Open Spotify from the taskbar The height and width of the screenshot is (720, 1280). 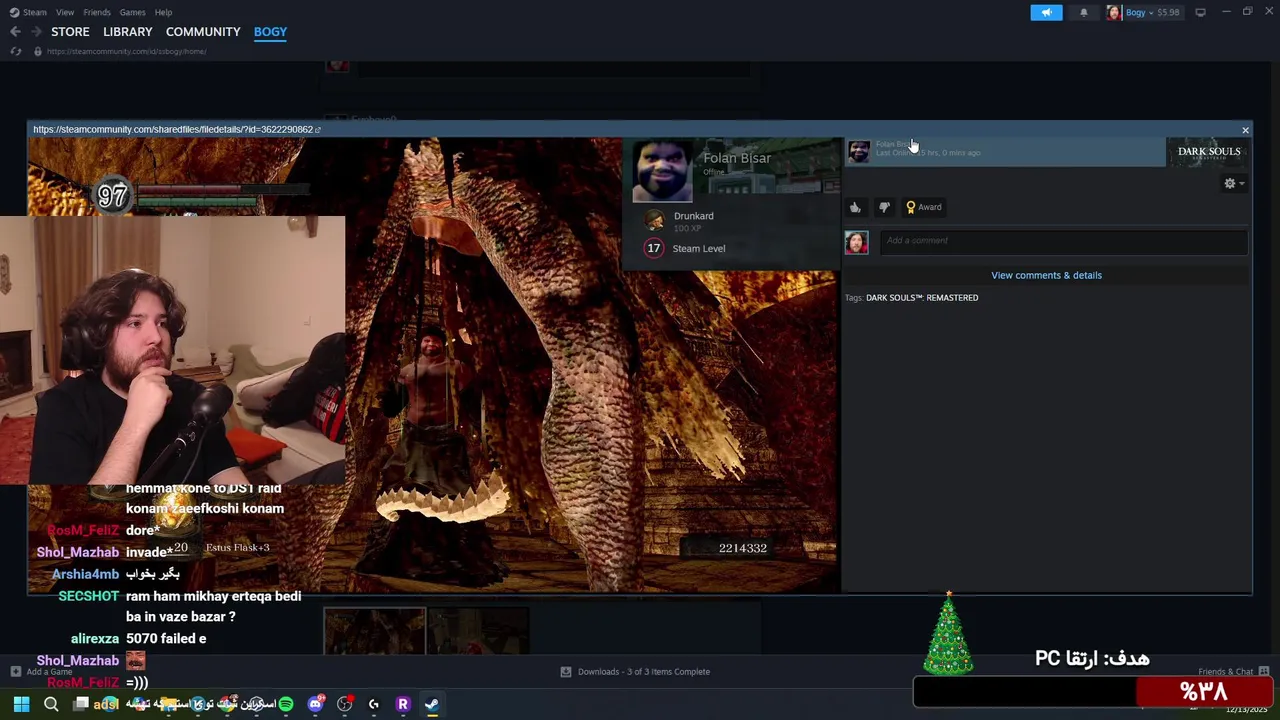tap(286, 704)
